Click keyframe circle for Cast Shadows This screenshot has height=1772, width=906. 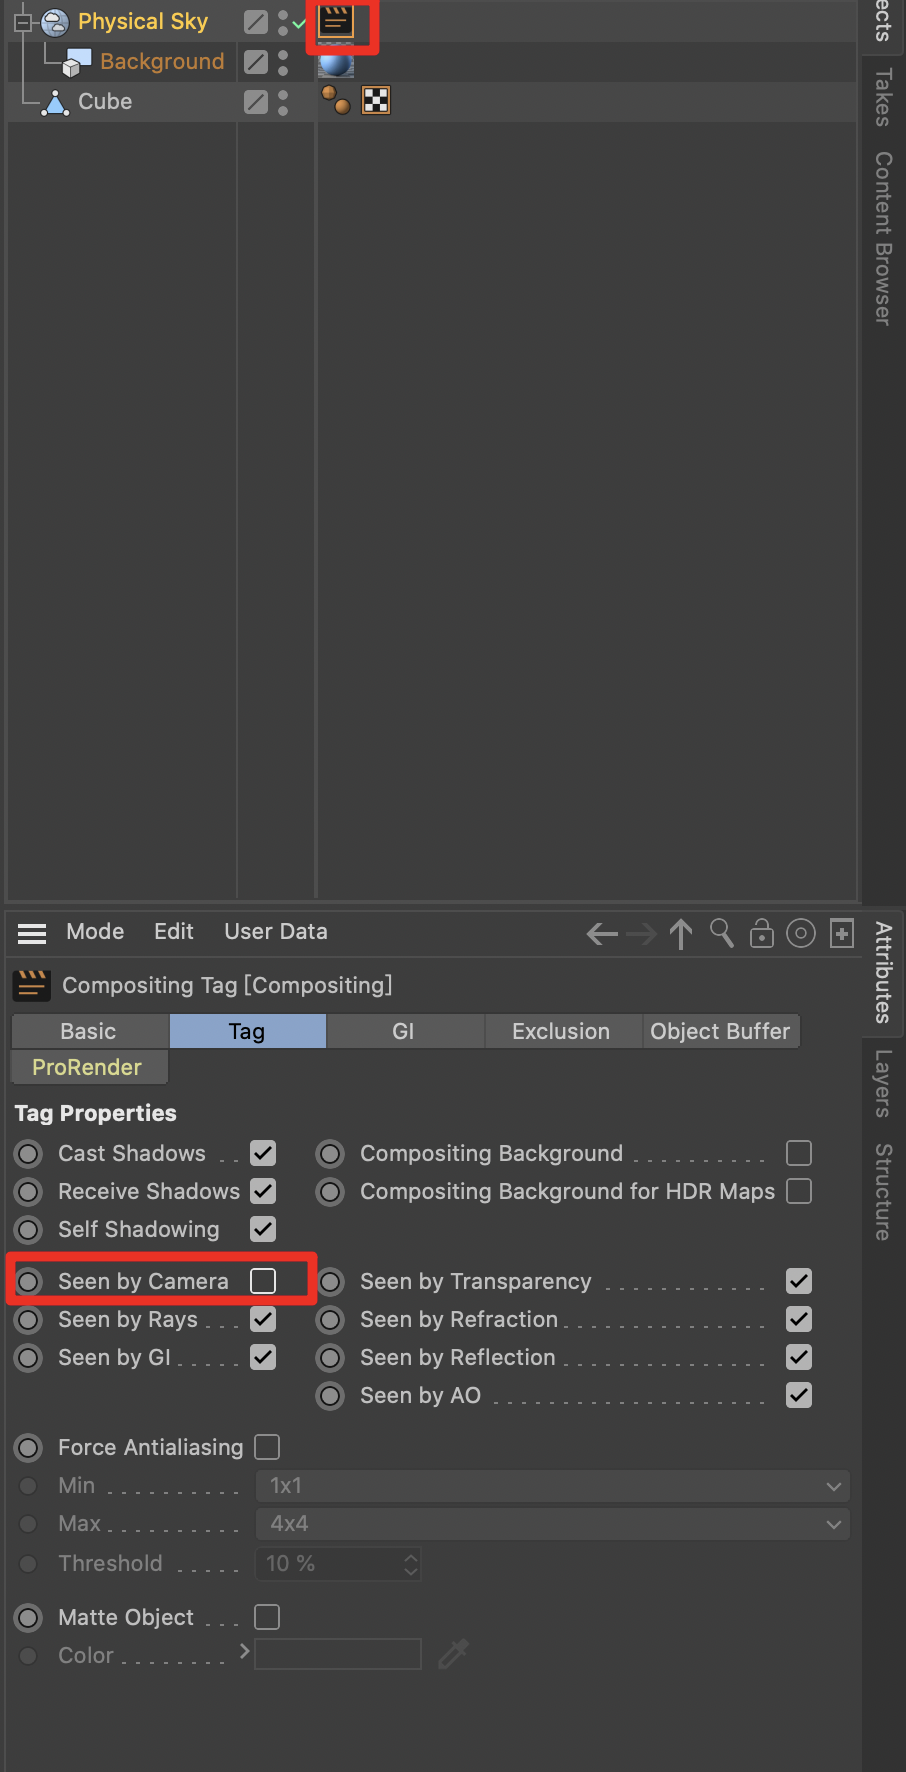tap(29, 1154)
